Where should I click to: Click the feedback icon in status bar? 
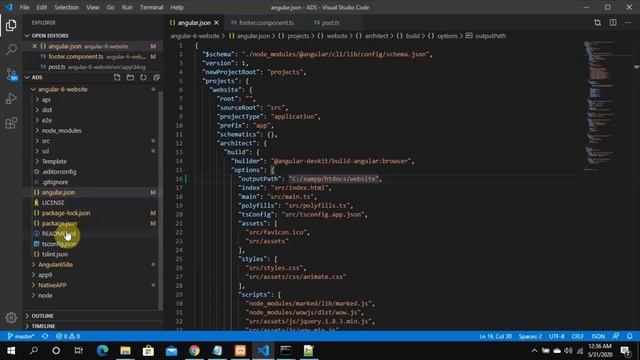(616, 336)
